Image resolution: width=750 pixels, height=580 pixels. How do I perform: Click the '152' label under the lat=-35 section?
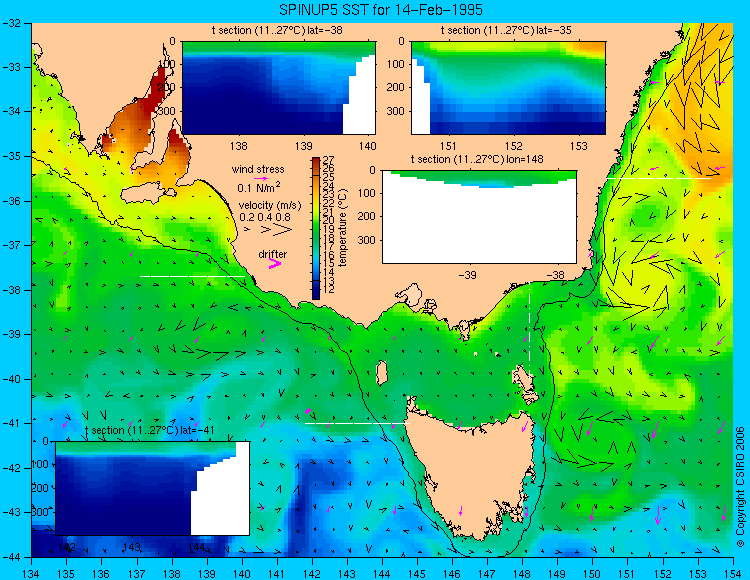[513, 146]
